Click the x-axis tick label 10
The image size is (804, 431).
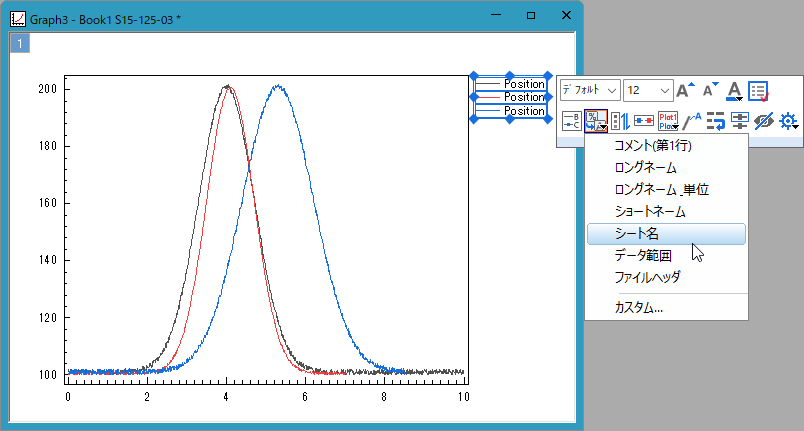[x=464, y=397]
